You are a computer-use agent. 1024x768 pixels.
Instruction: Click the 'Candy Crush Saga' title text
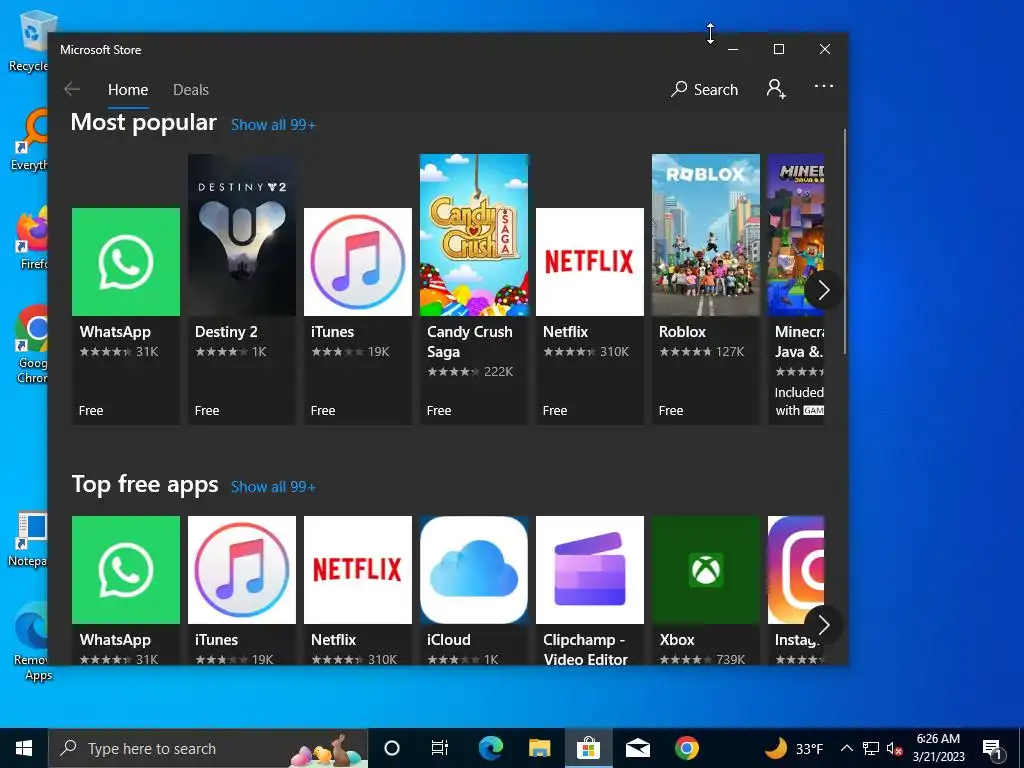point(470,342)
